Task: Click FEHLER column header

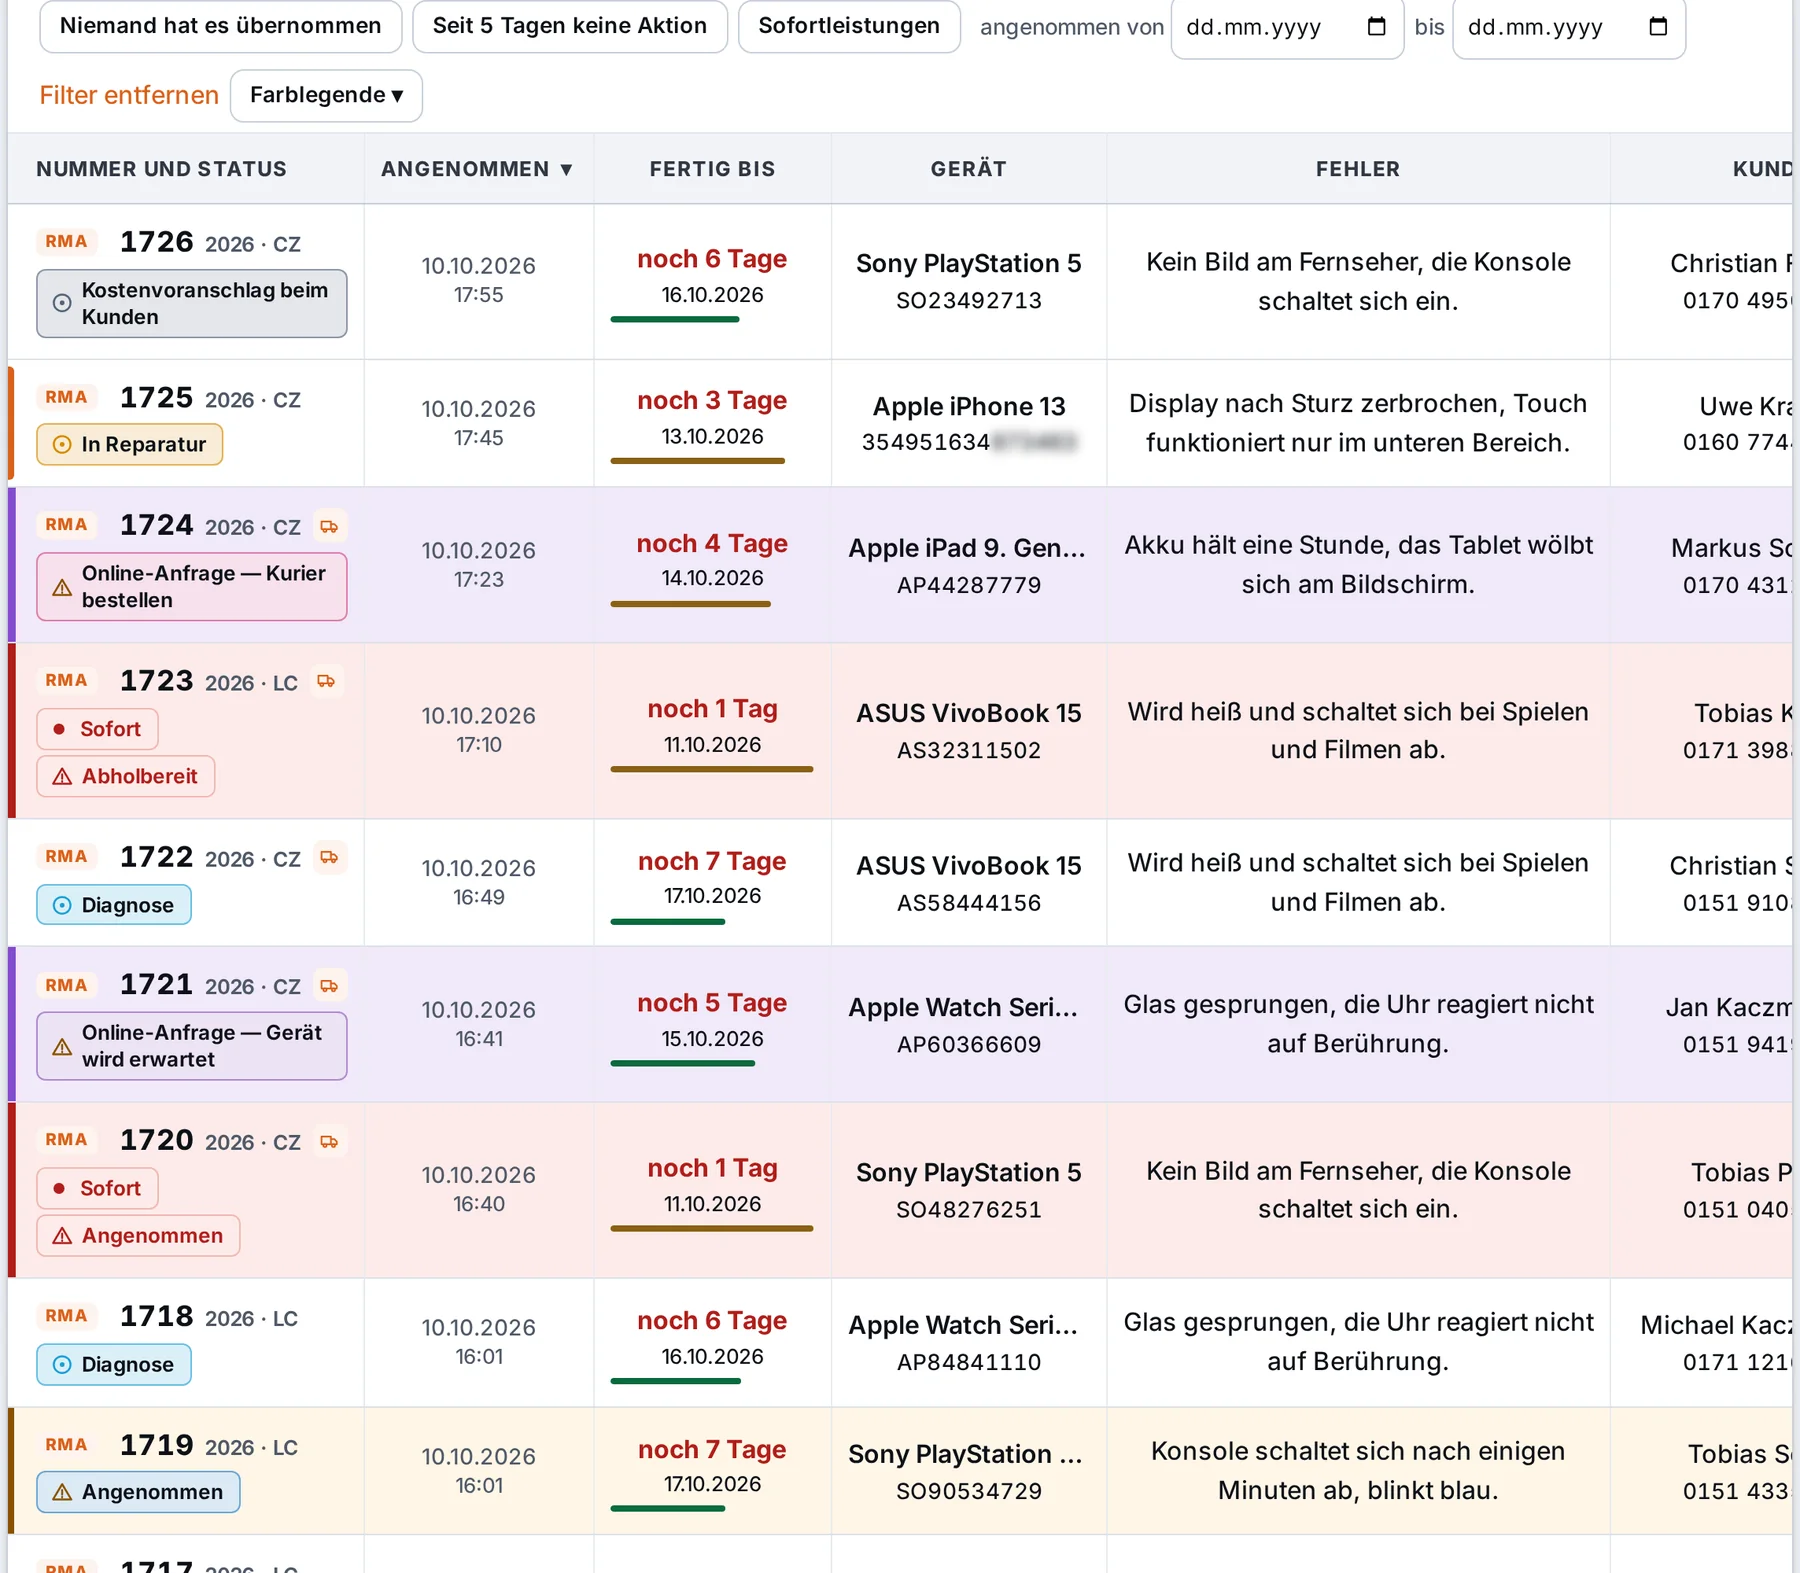Action: [x=1358, y=170]
